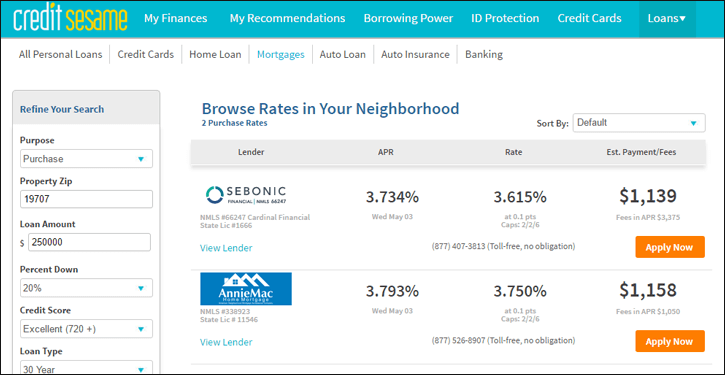Open the Sort By dropdown set to Default
The height and width of the screenshot is (375, 725).
[639, 123]
